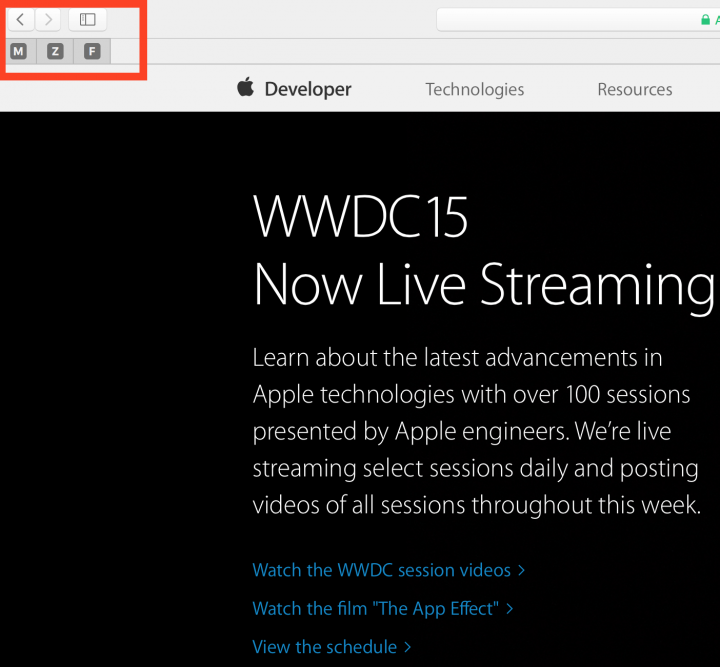This screenshot has width=720, height=667.
Task: Click the WWDC15 headline text
Action: pos(360,216)
